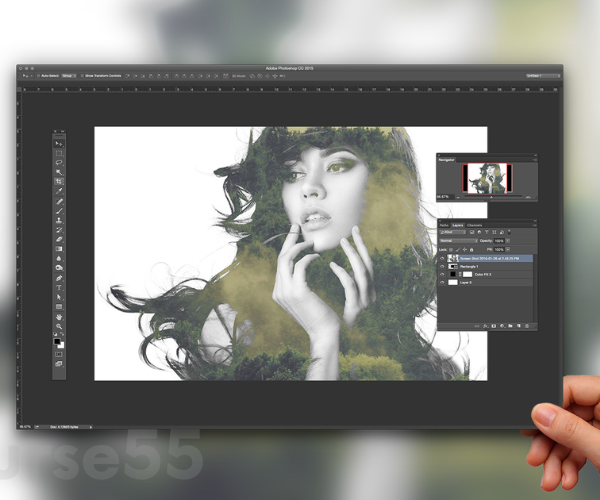This screenshot has height=500, width=600.
Task: Click the background color swatch
Action: coord(62,345)
